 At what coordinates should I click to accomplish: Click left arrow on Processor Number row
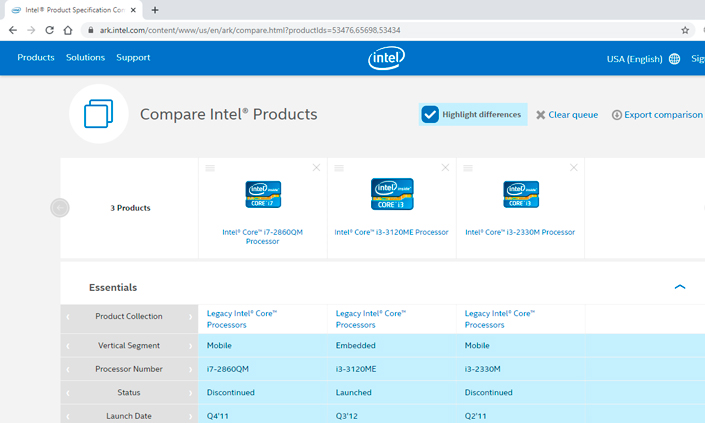click(68, 369)
